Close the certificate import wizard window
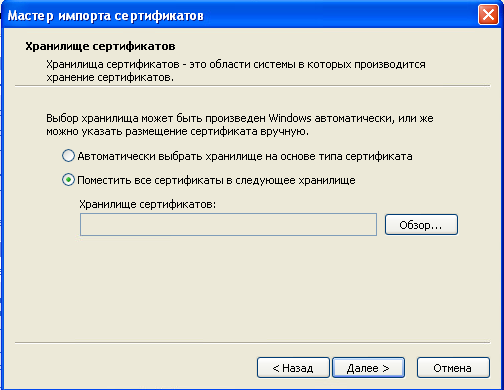Viewport: 504px width, 390px height. (x=488, y=15)
